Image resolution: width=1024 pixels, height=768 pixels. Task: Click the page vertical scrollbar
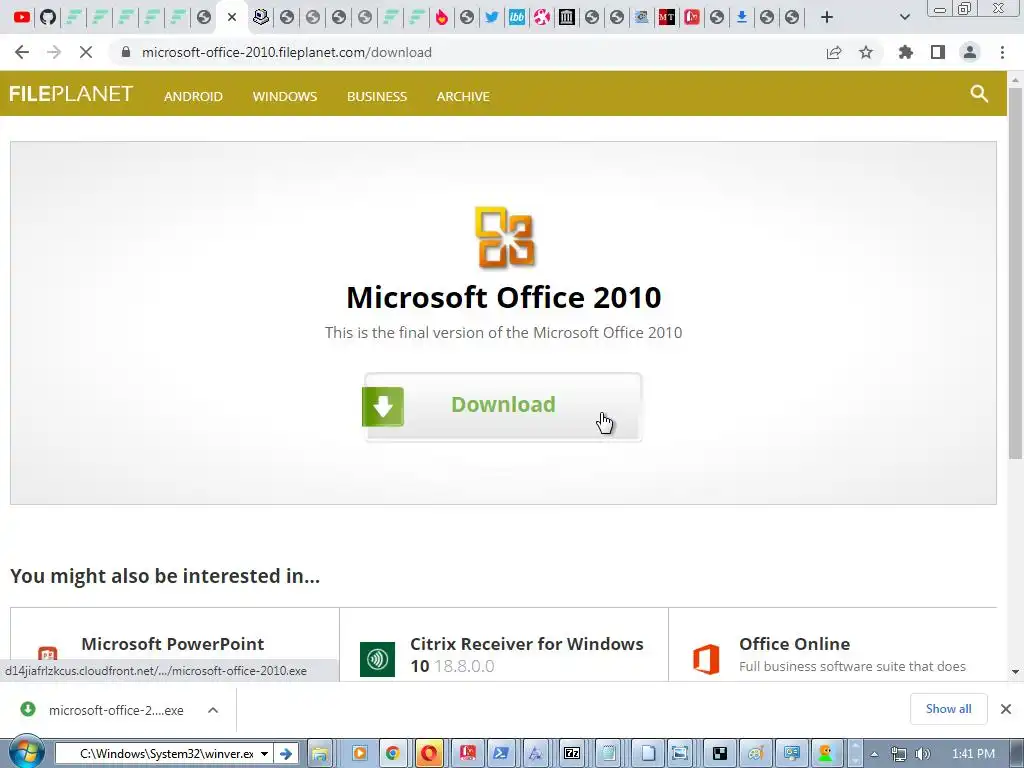[1015, 273]
